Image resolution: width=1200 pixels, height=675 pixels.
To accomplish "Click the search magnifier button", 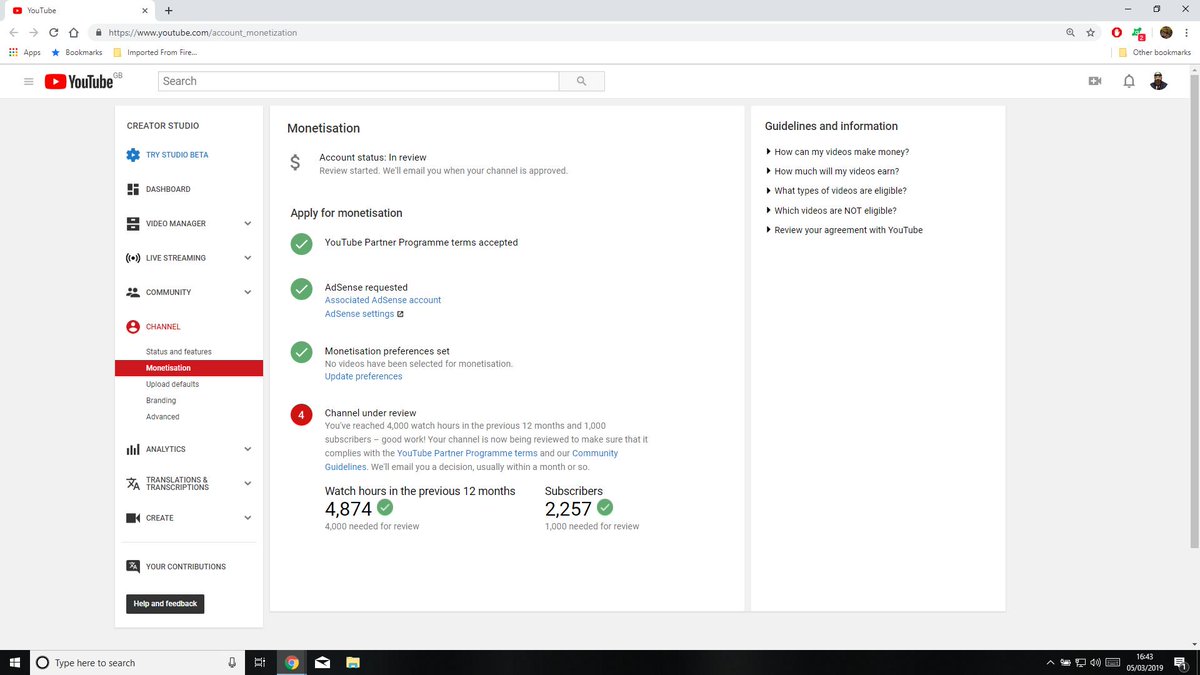I will (x=581, y=81).
